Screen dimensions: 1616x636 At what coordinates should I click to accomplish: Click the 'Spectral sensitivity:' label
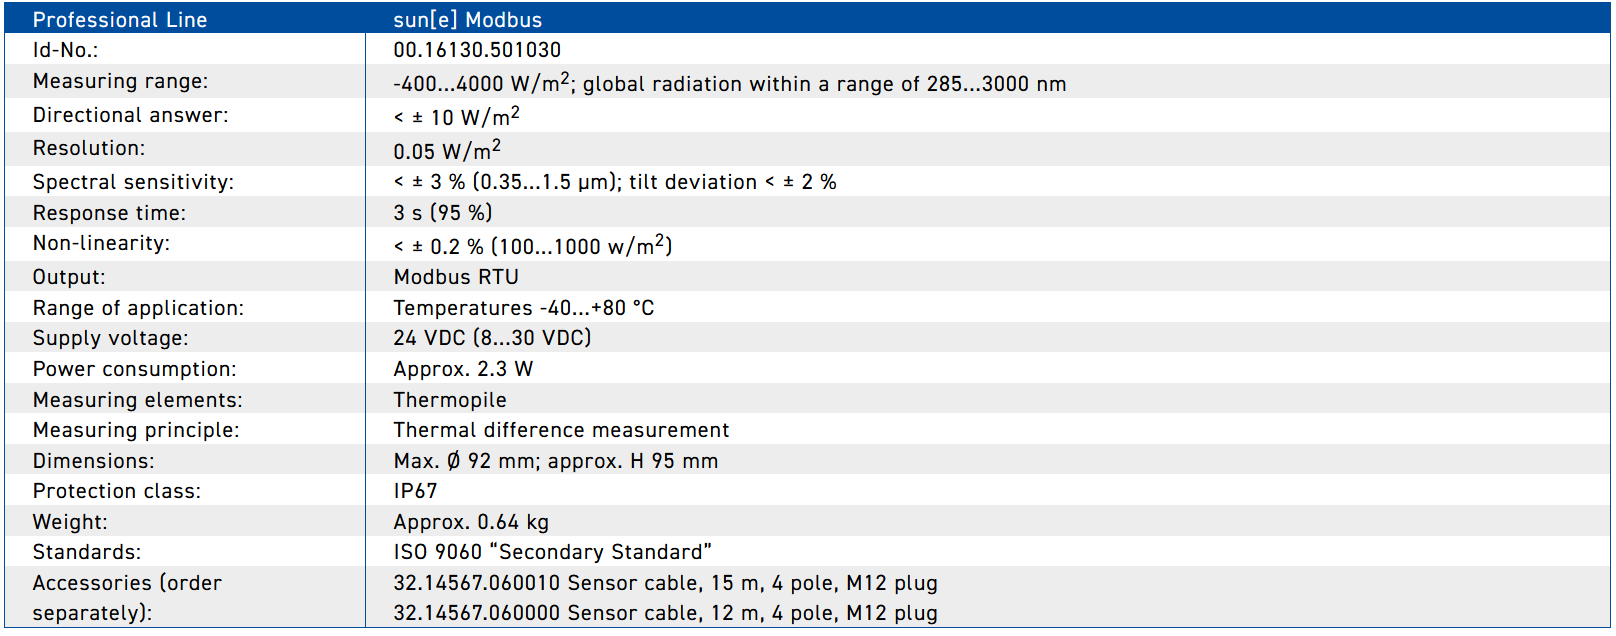133,182
